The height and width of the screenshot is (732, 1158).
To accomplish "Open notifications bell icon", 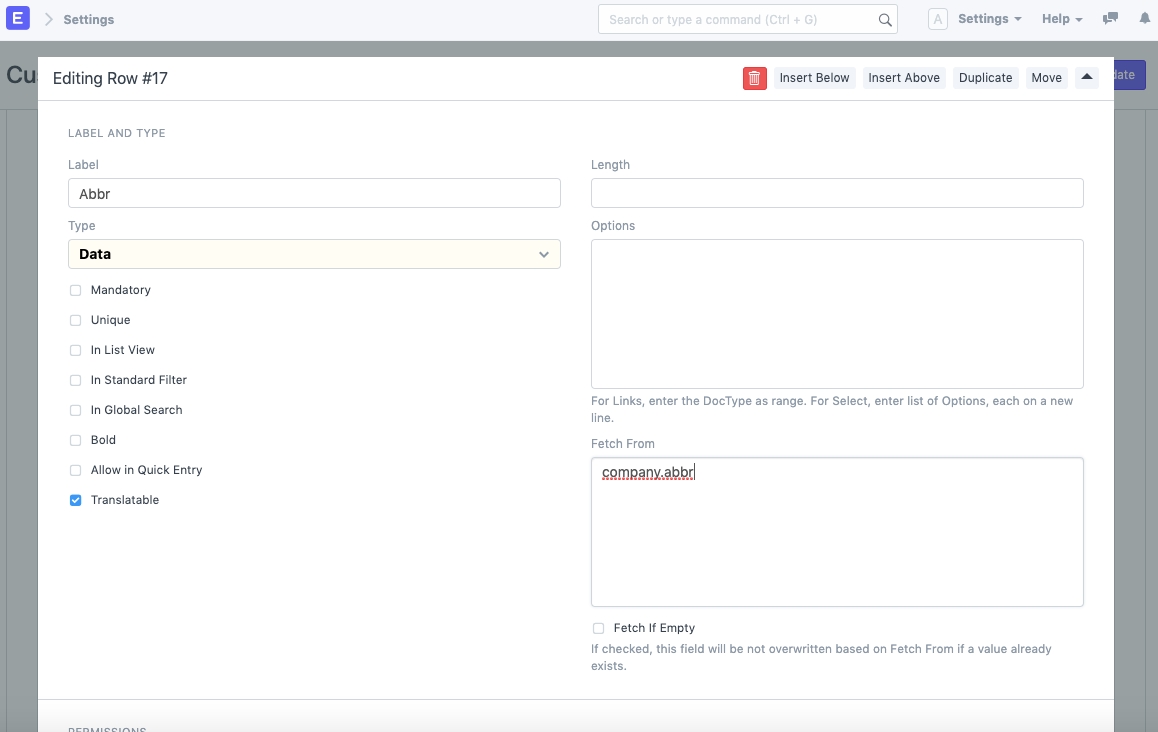I will 1145,19.
